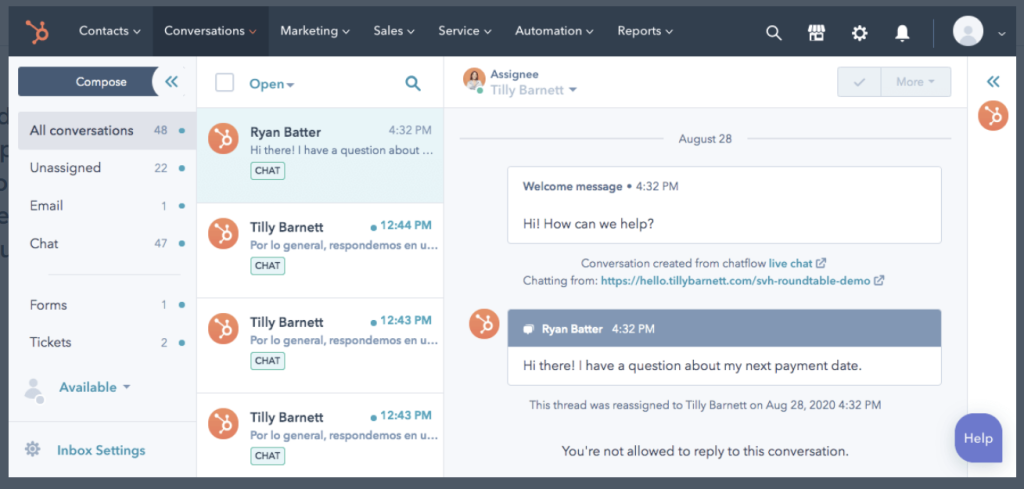Click the CHAT tag under Ryan Batter
The image size is (1024, 489).
268,170
